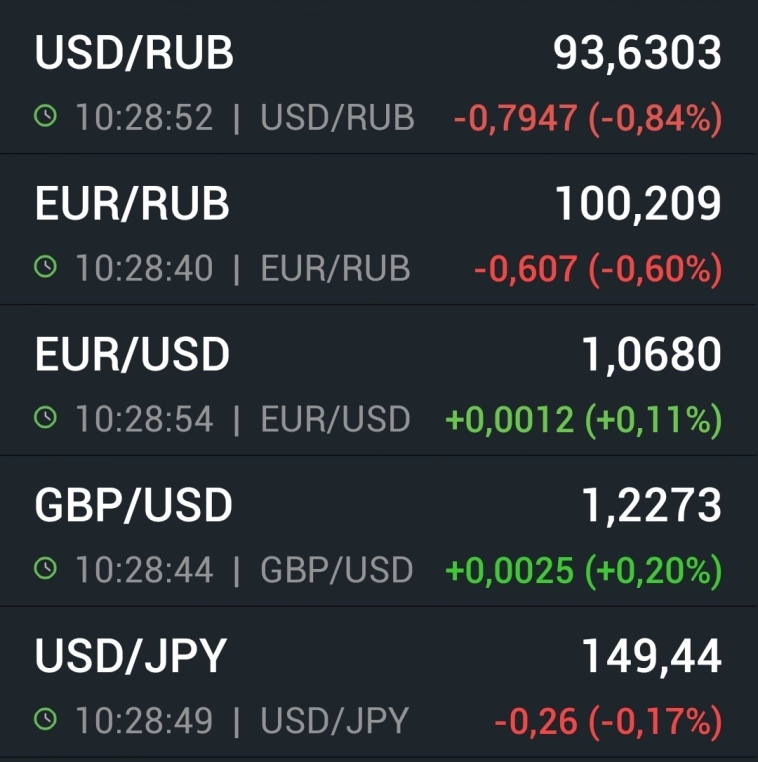The width and height of the screenshot is (758, 762).
Task: Click the green +0,0012 (+0,11%) change
Action: (x=583, y=420)
